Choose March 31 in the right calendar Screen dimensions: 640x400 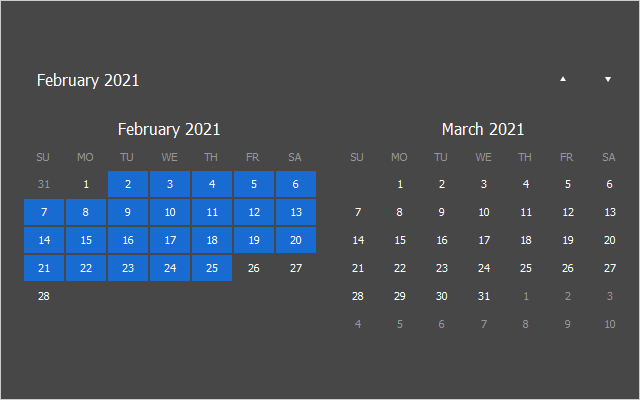(x=484, y=296)
